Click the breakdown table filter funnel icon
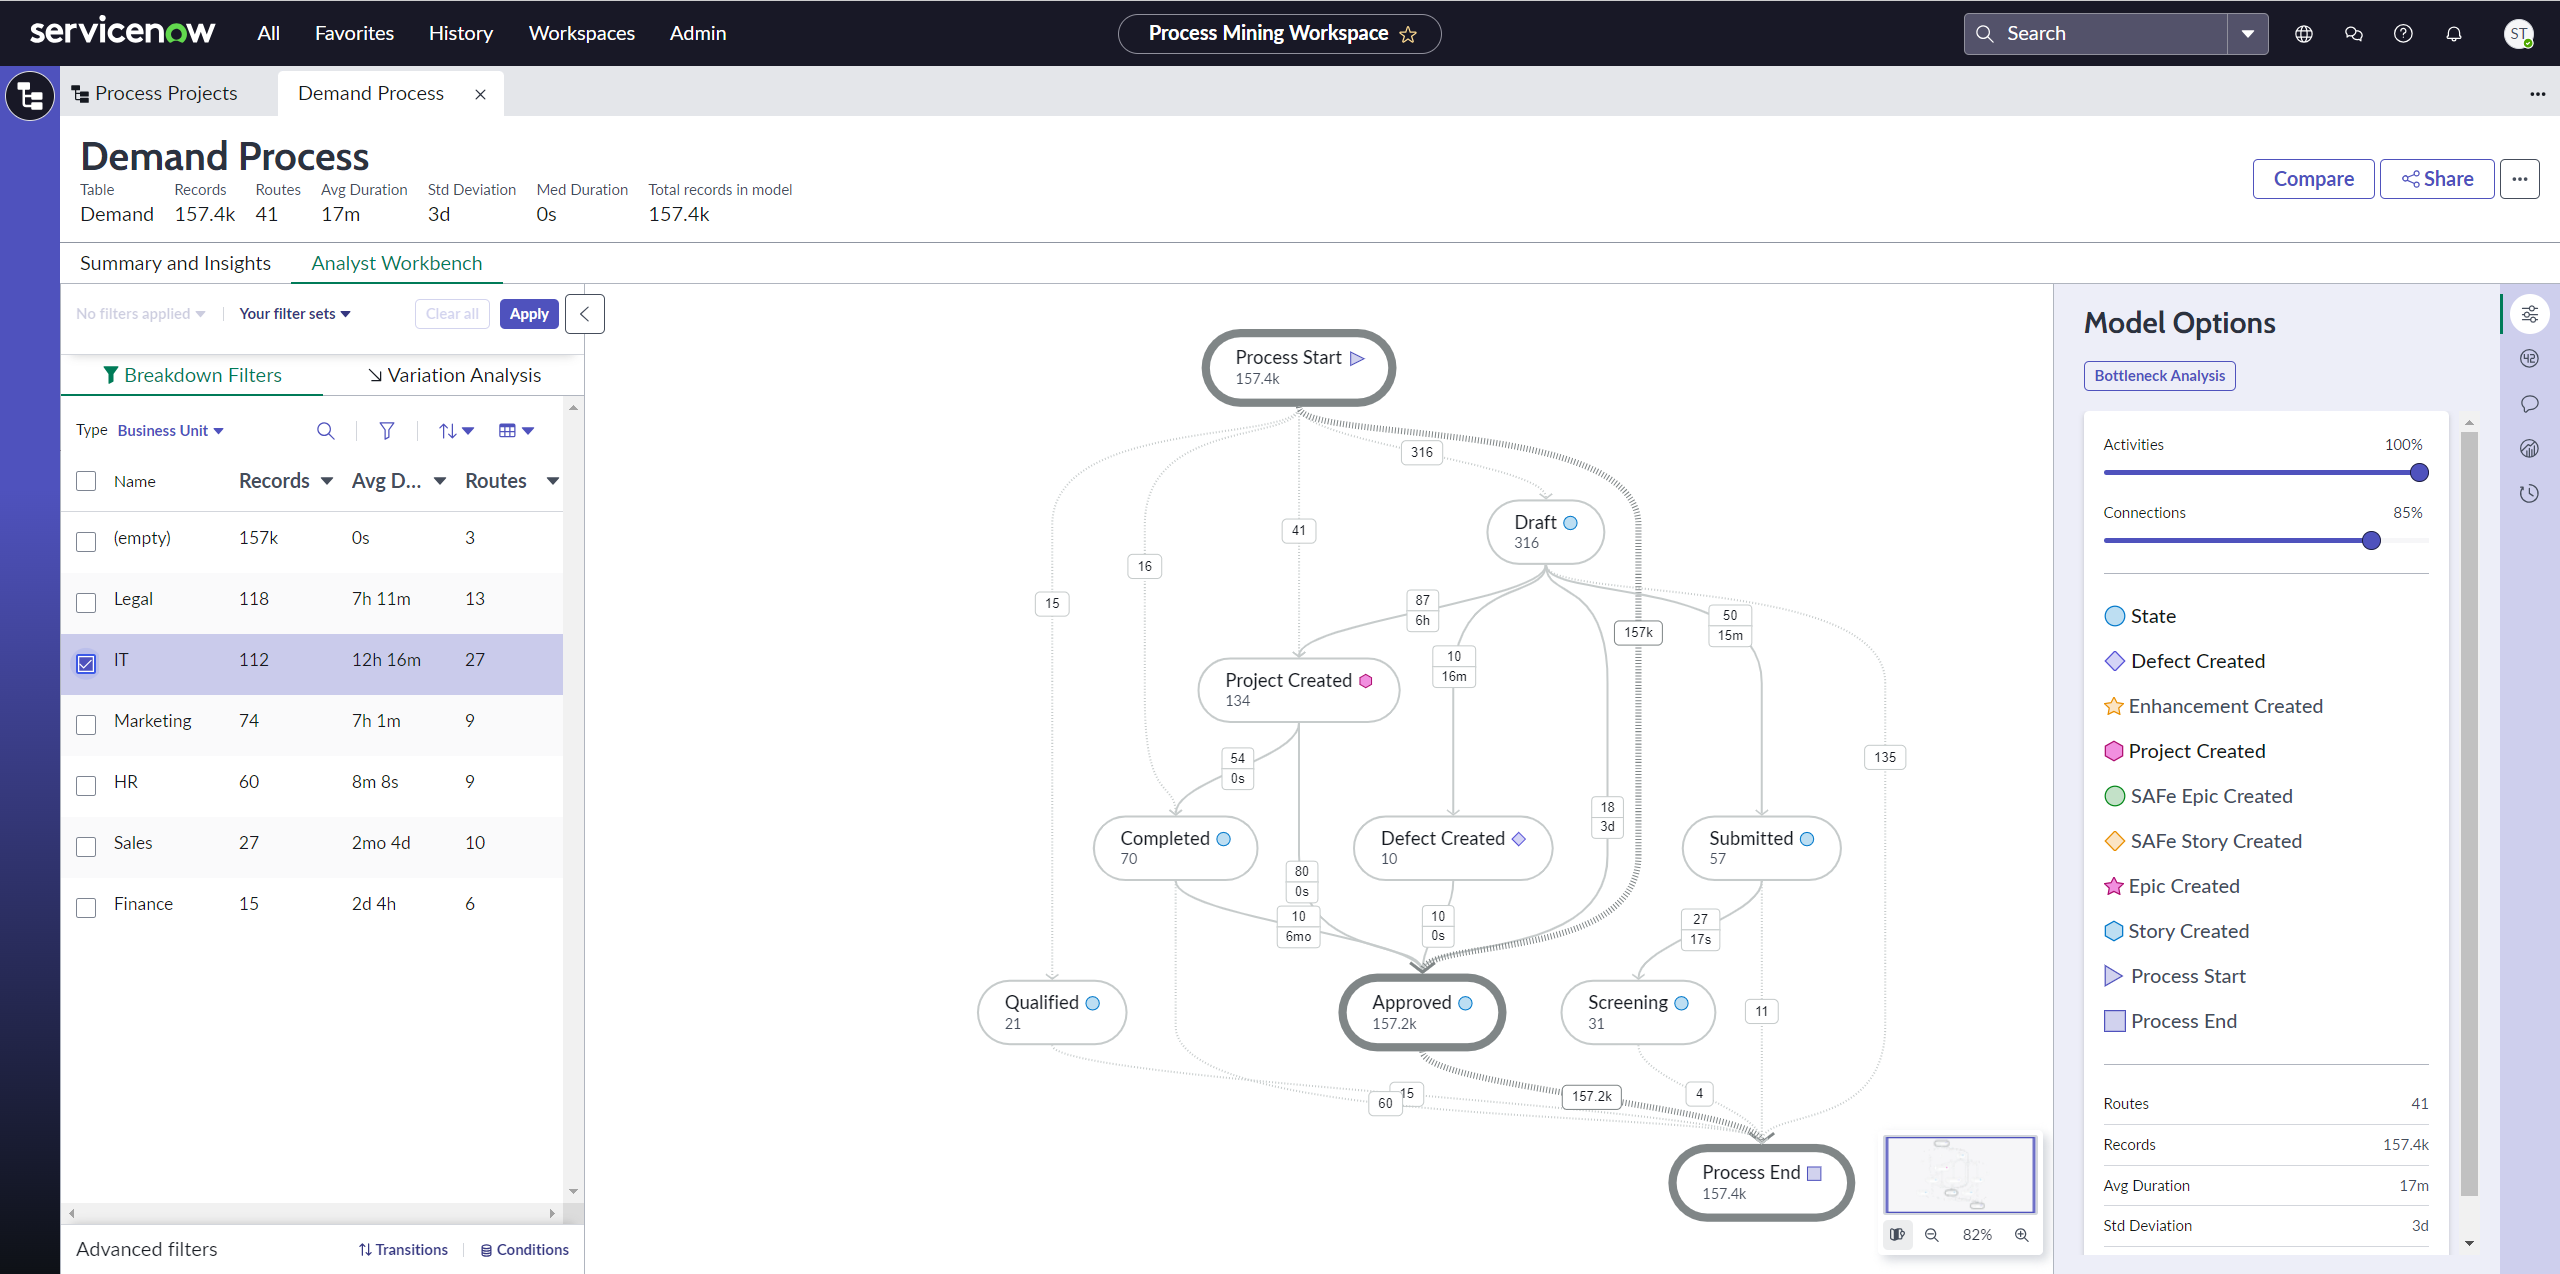This screenshot has height=1274, width=2560. [387, 431]
